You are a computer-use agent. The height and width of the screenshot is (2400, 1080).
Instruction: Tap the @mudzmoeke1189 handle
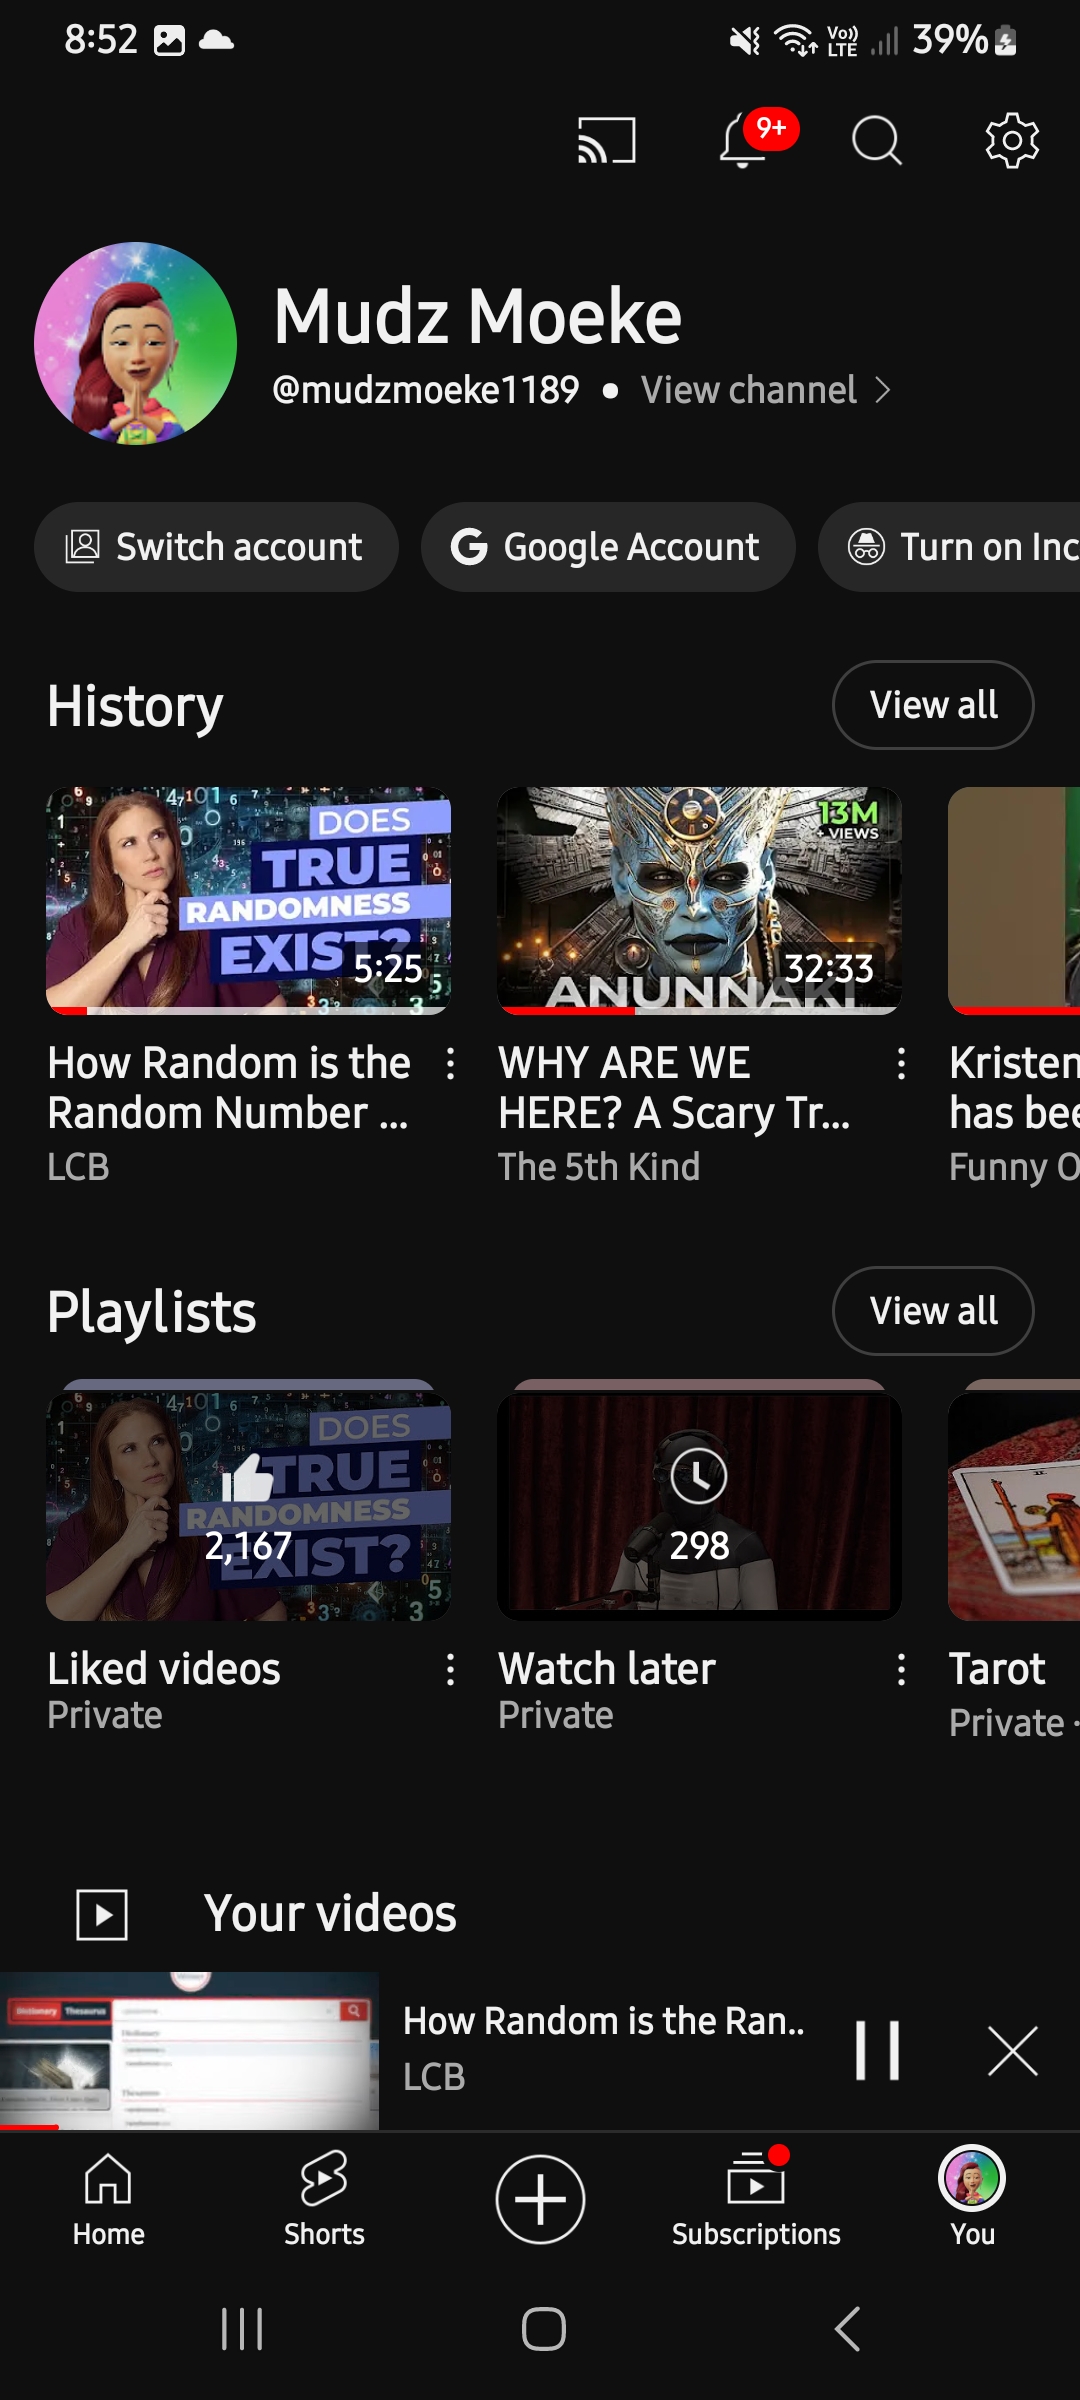pyautogui.click(x=426, y=390)
